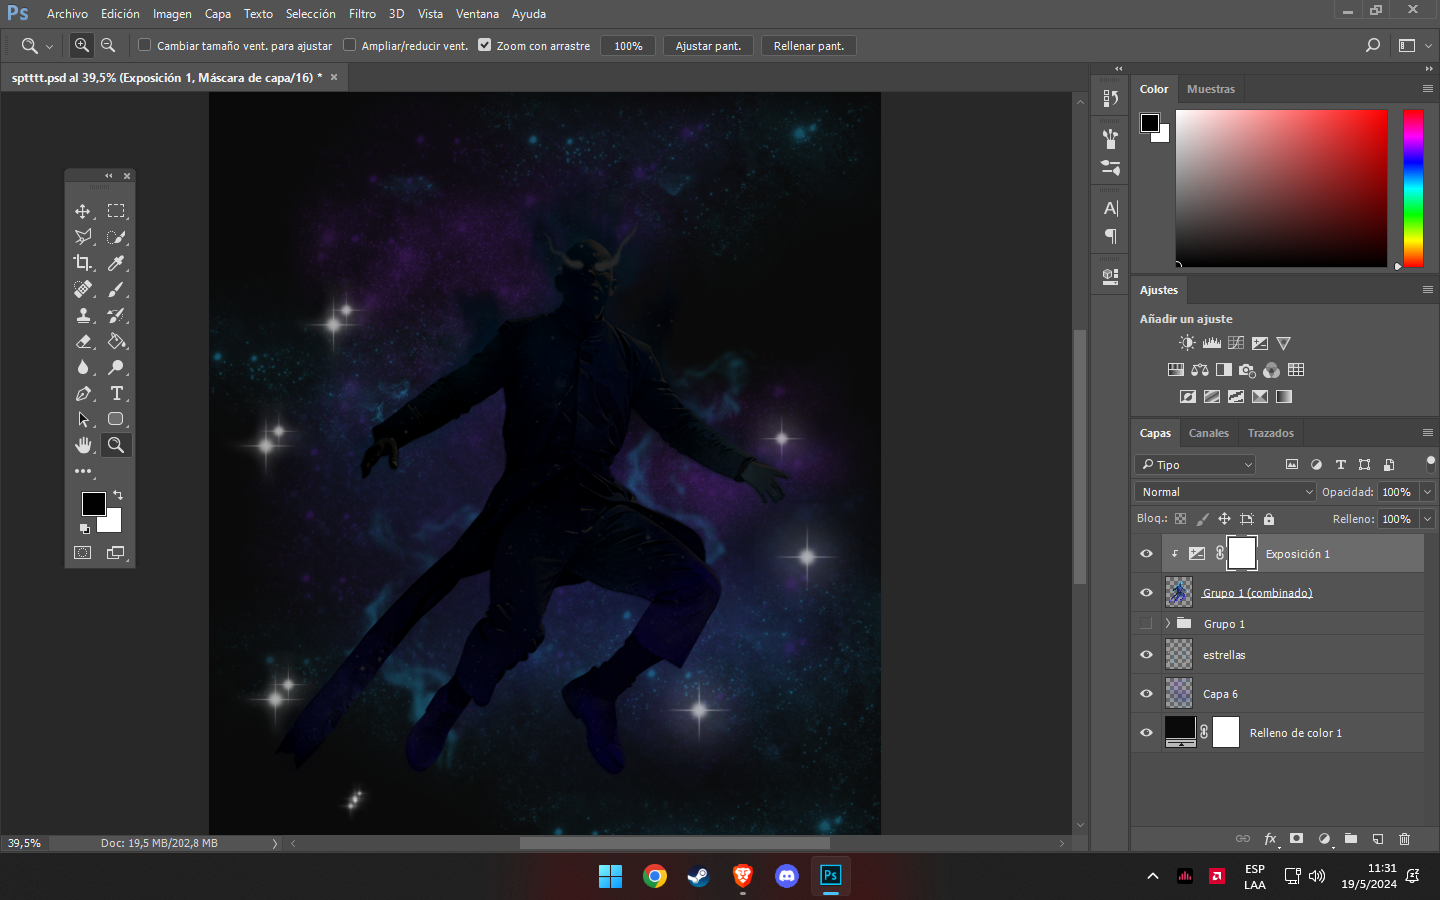This screenshot has height=900, width=1440.
Task: Delete layer with trash icon
Action: pos(1404,839)
